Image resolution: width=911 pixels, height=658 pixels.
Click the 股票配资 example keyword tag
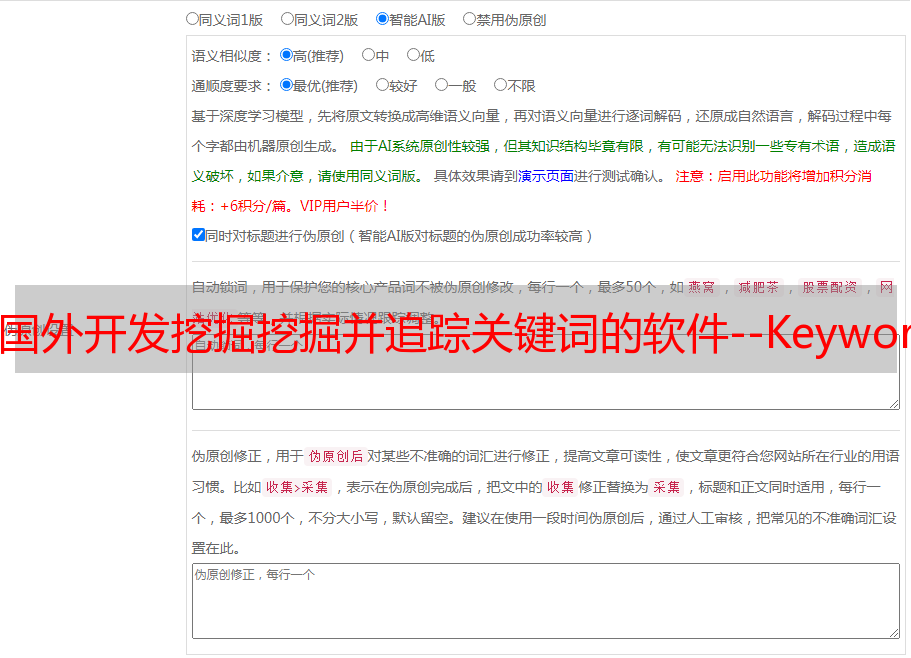[830, 287]
